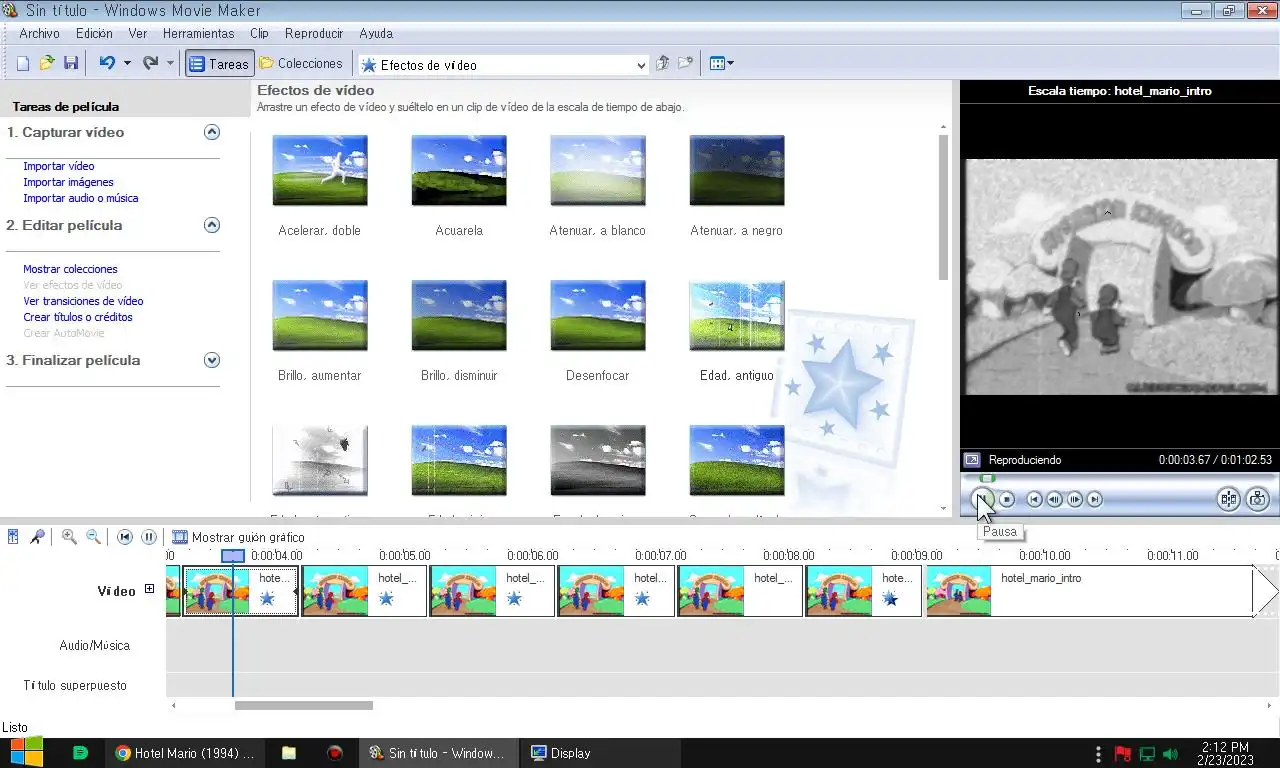
Task: Click Crear títulos o créditos link
Action: pos(78,317)
